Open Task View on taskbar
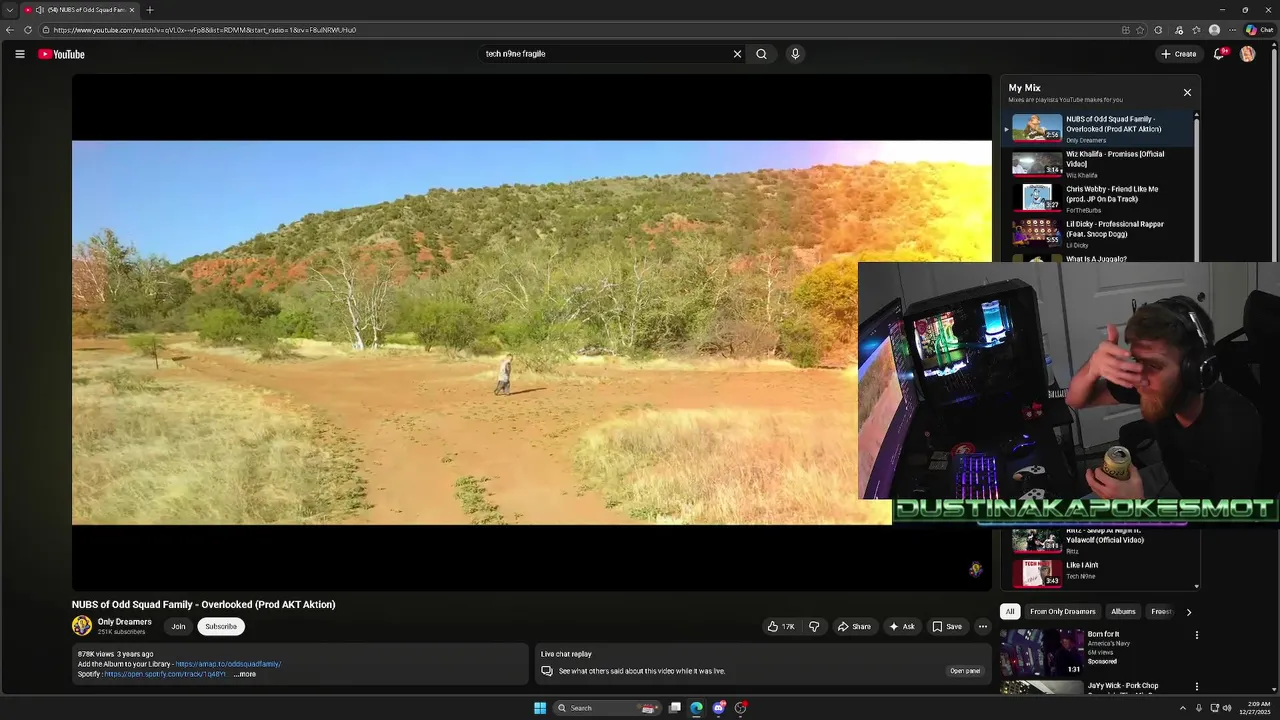This screenshot has width=1280, height=720. tap(675, 708)
